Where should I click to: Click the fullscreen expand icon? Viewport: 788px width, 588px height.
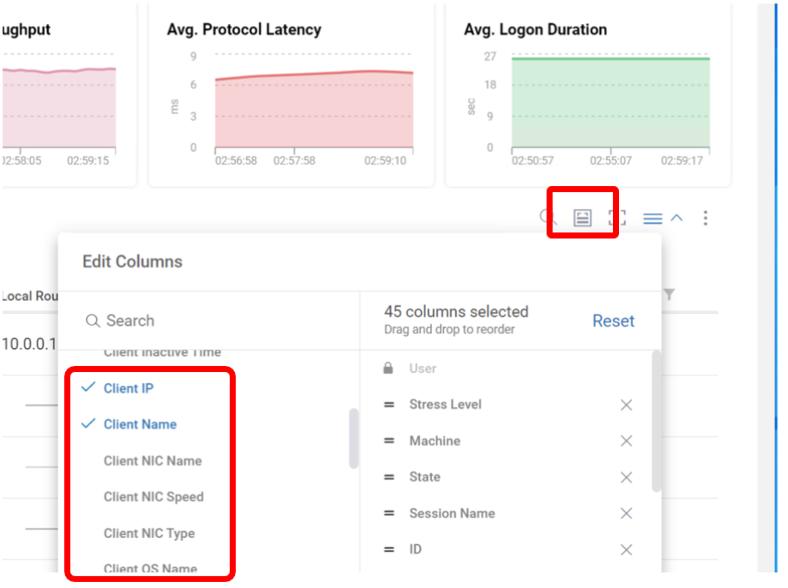pyautogui.click(x=617, y=218)
